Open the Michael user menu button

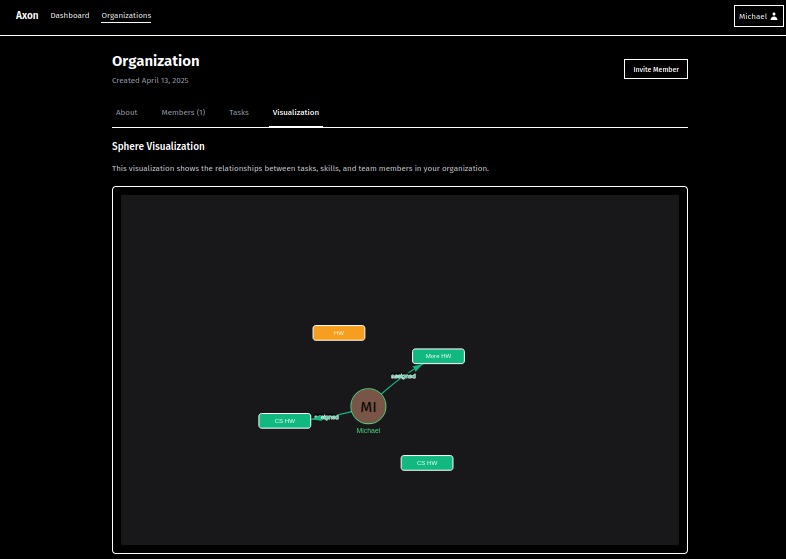(758, 16)
